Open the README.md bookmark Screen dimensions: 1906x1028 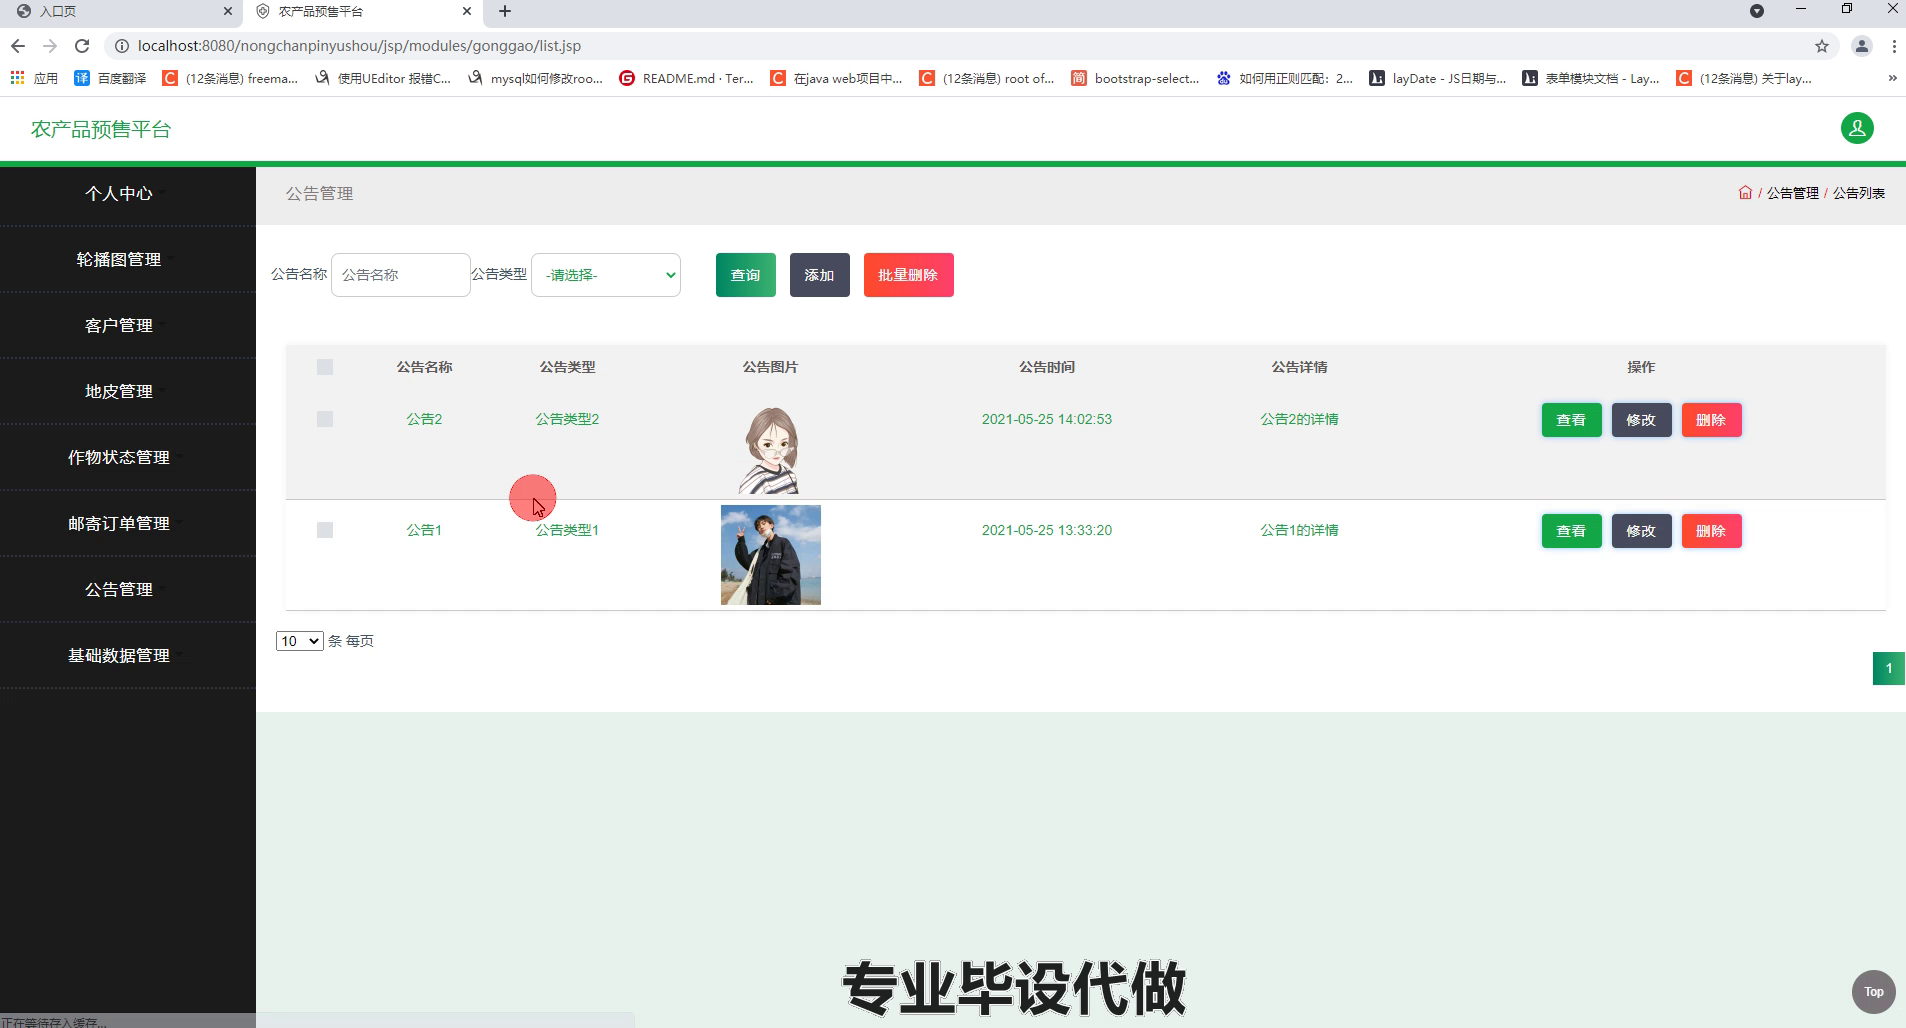click(687, 78)
